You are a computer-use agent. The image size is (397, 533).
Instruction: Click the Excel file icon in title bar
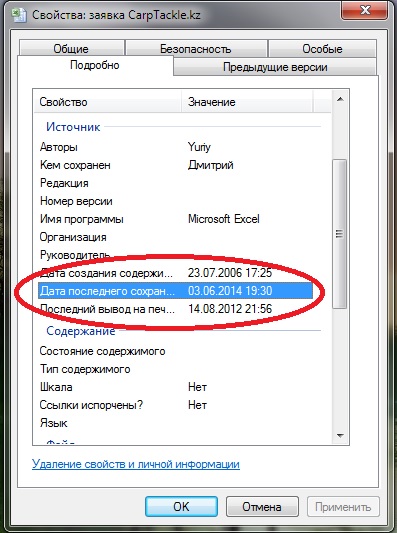pyautogui.click(x=19, y=15)
